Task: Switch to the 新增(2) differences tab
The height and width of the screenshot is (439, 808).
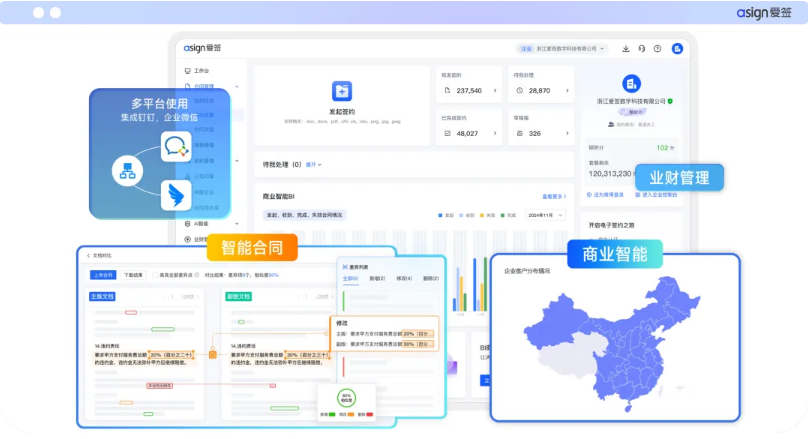Action: (x=377, y=279)
